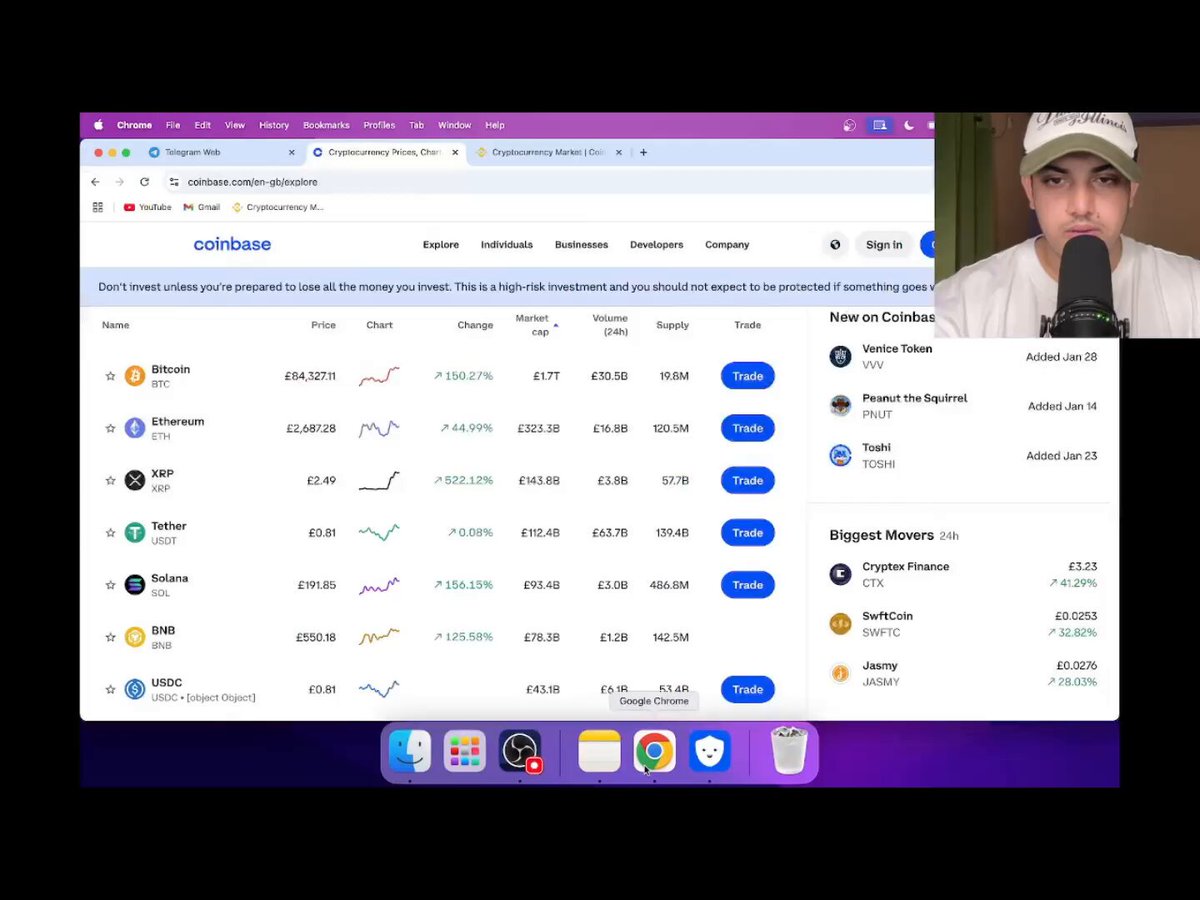Go back to the previous page

(95, 182)
